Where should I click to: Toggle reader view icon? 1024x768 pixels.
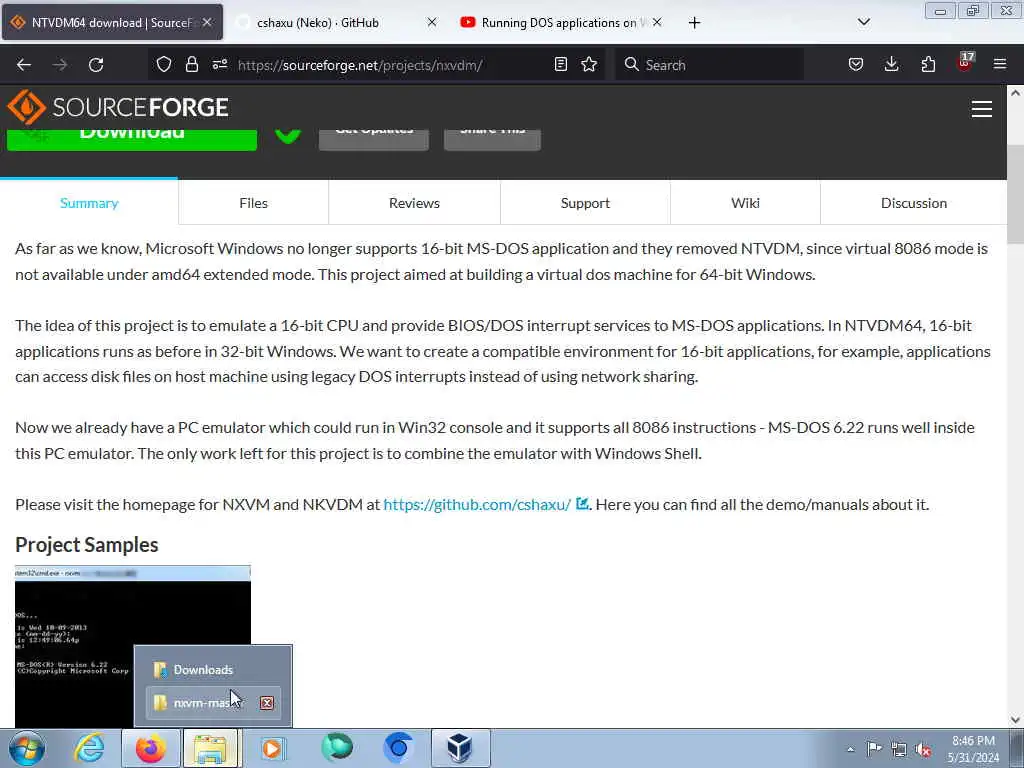[x=560, y=64]
